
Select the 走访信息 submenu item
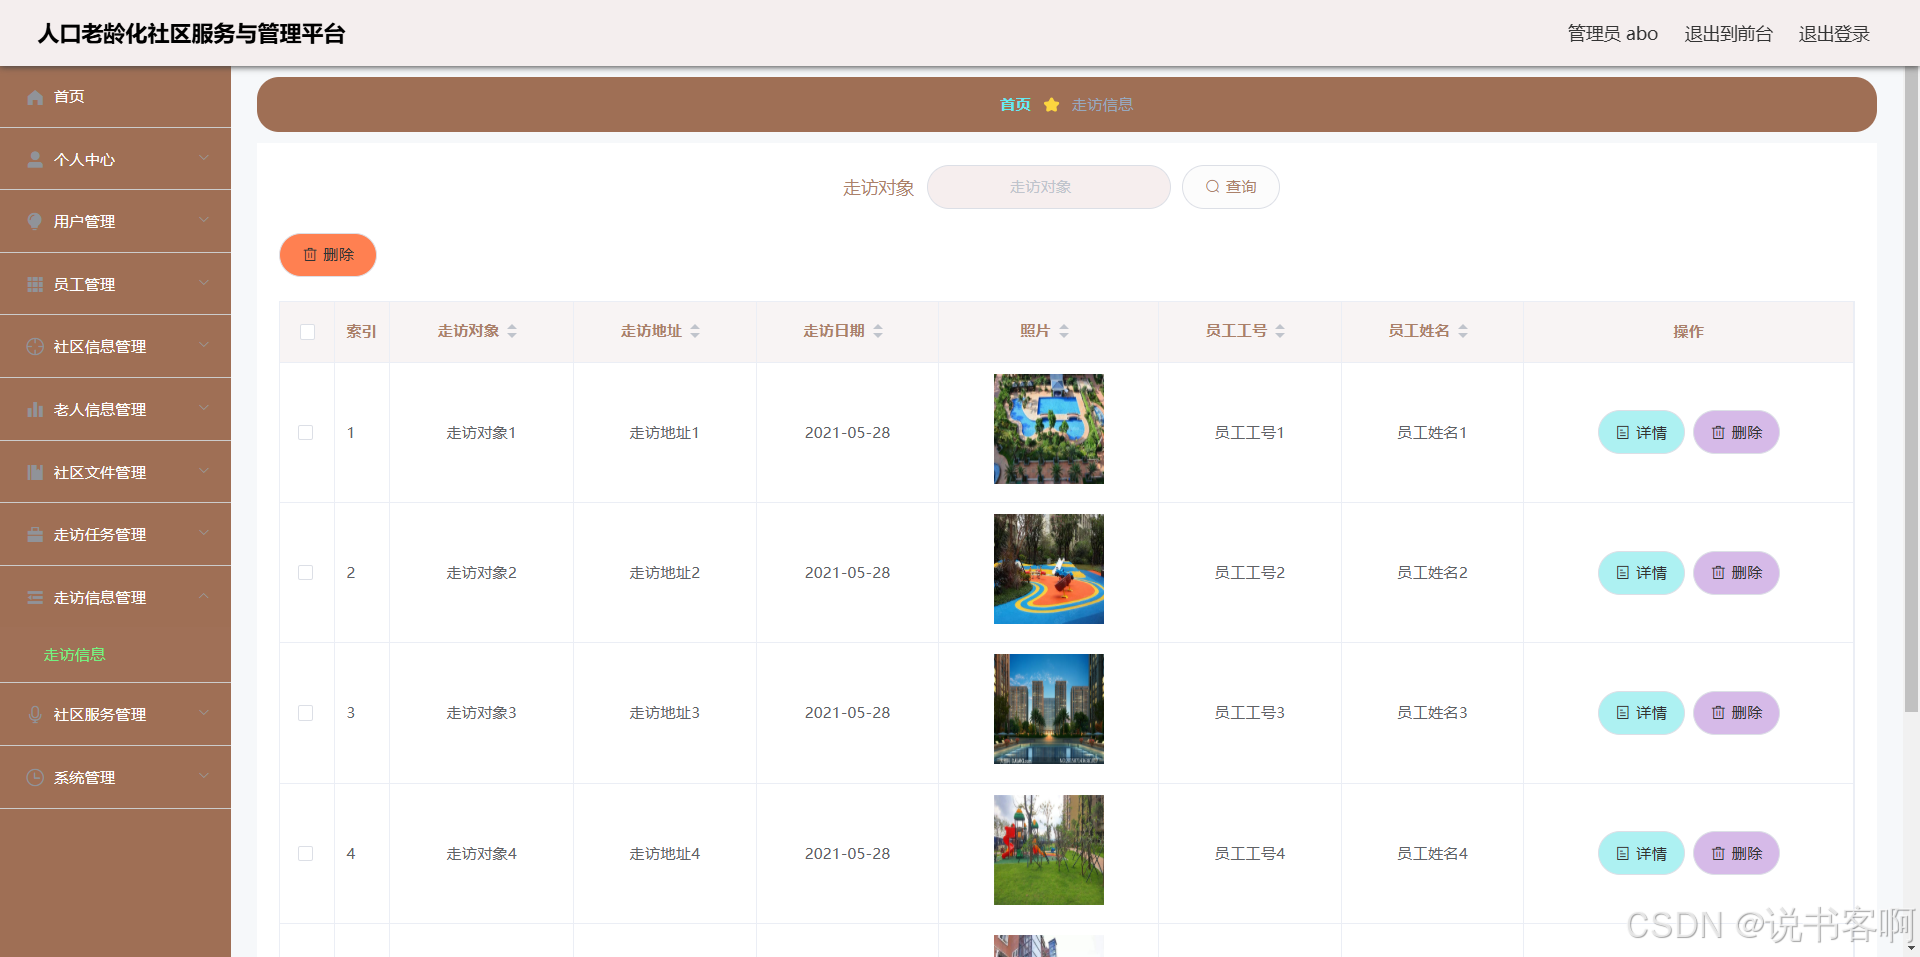pos(115,655)
